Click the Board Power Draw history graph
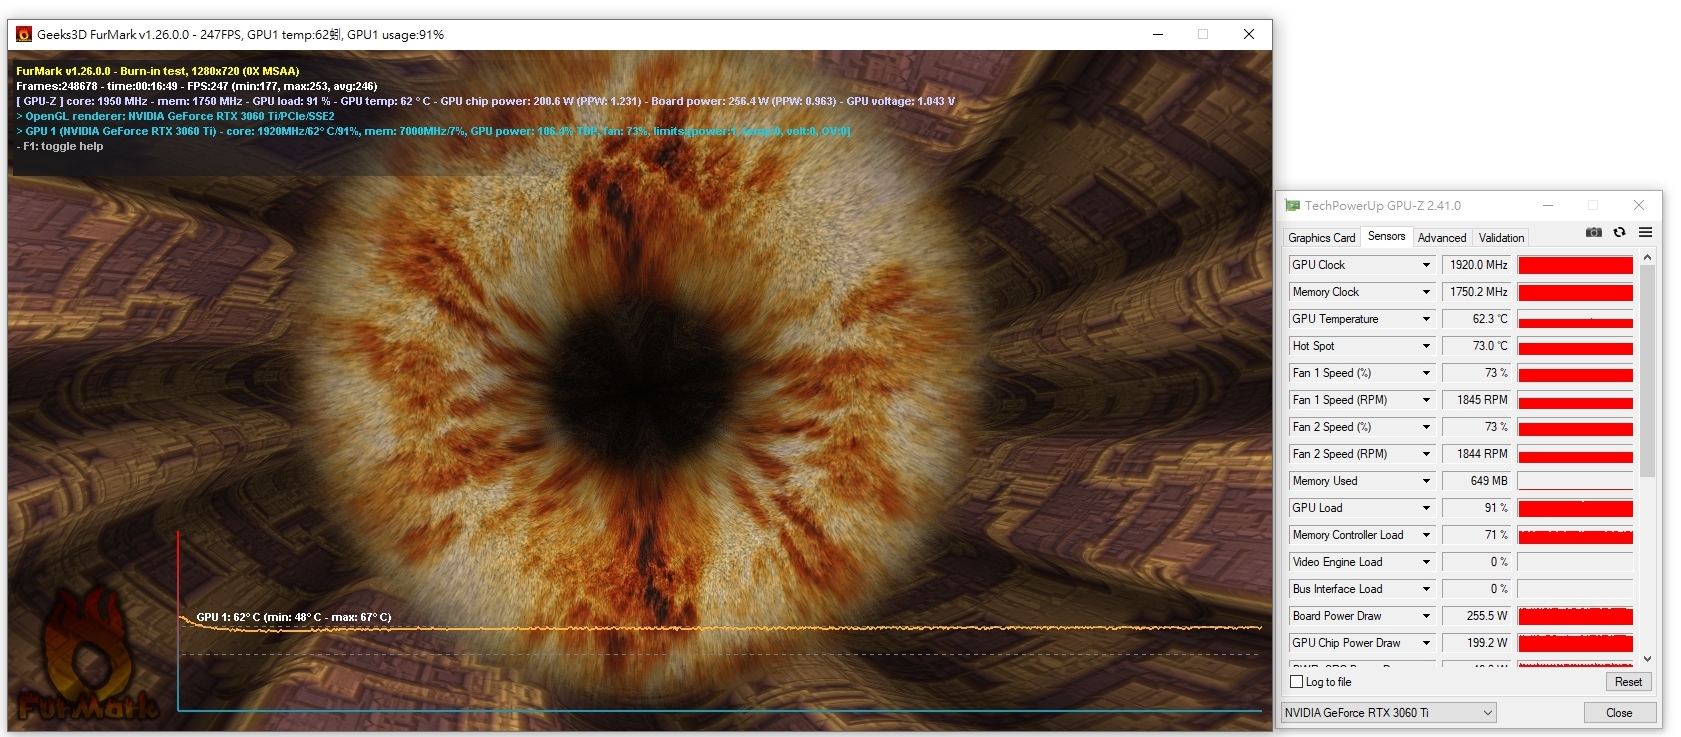 [x=1575, y=616]
